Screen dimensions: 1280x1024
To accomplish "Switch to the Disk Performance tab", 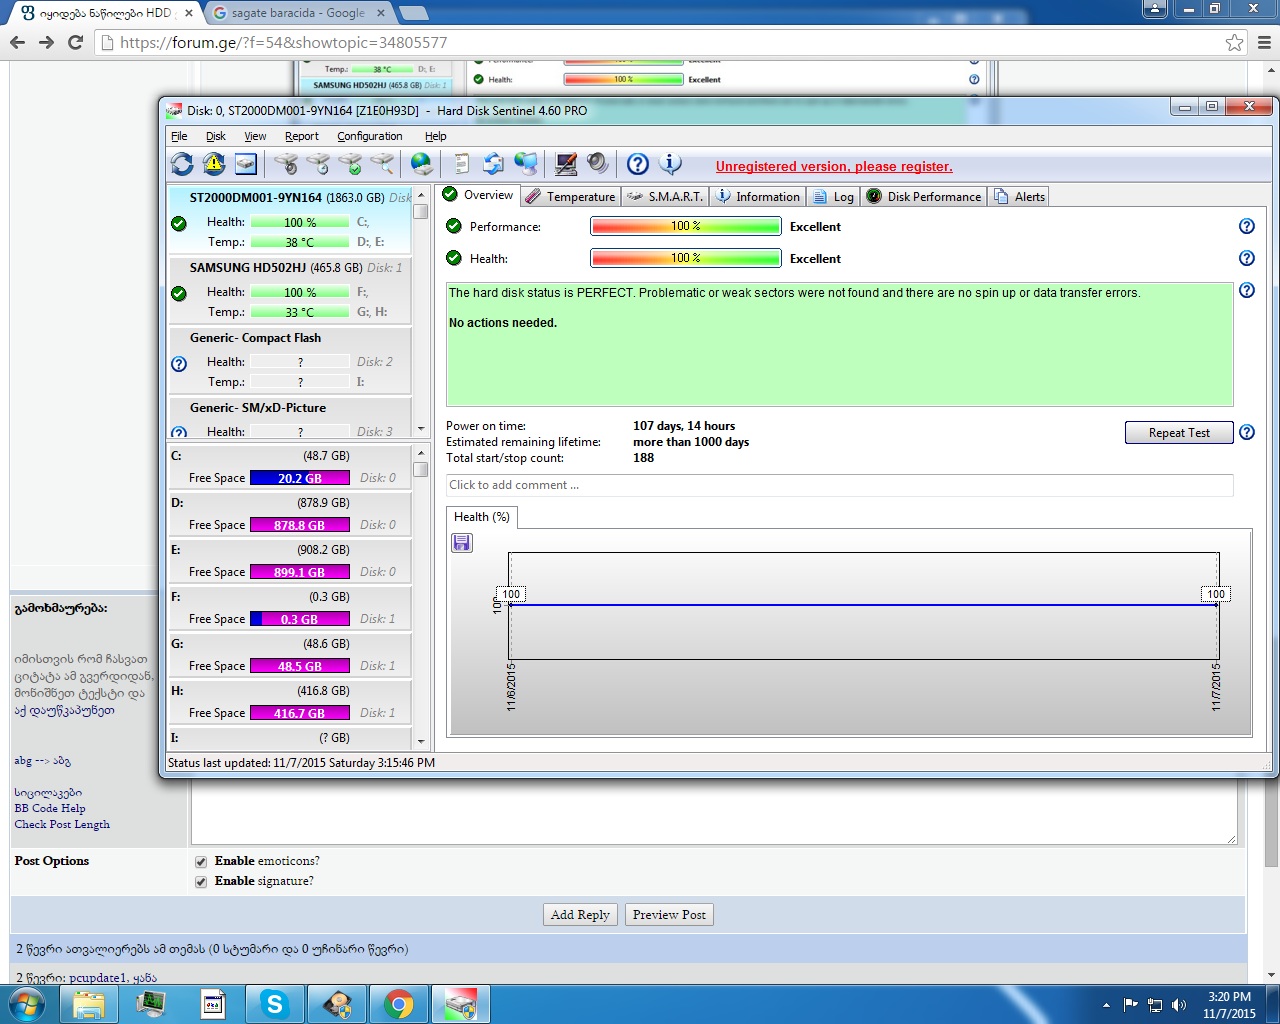I will click(924, 197).
